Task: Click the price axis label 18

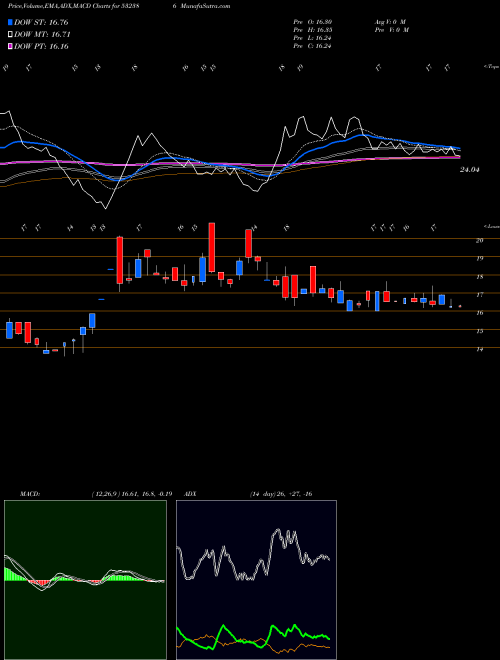Action: (479, 277)
